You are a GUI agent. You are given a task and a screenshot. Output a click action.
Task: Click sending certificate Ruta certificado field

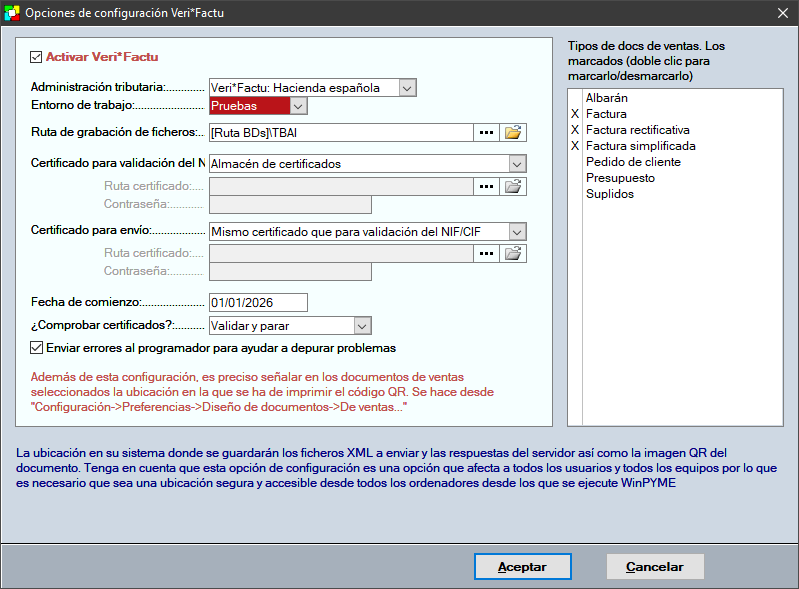pyautogui.click(x=341, y=253)
